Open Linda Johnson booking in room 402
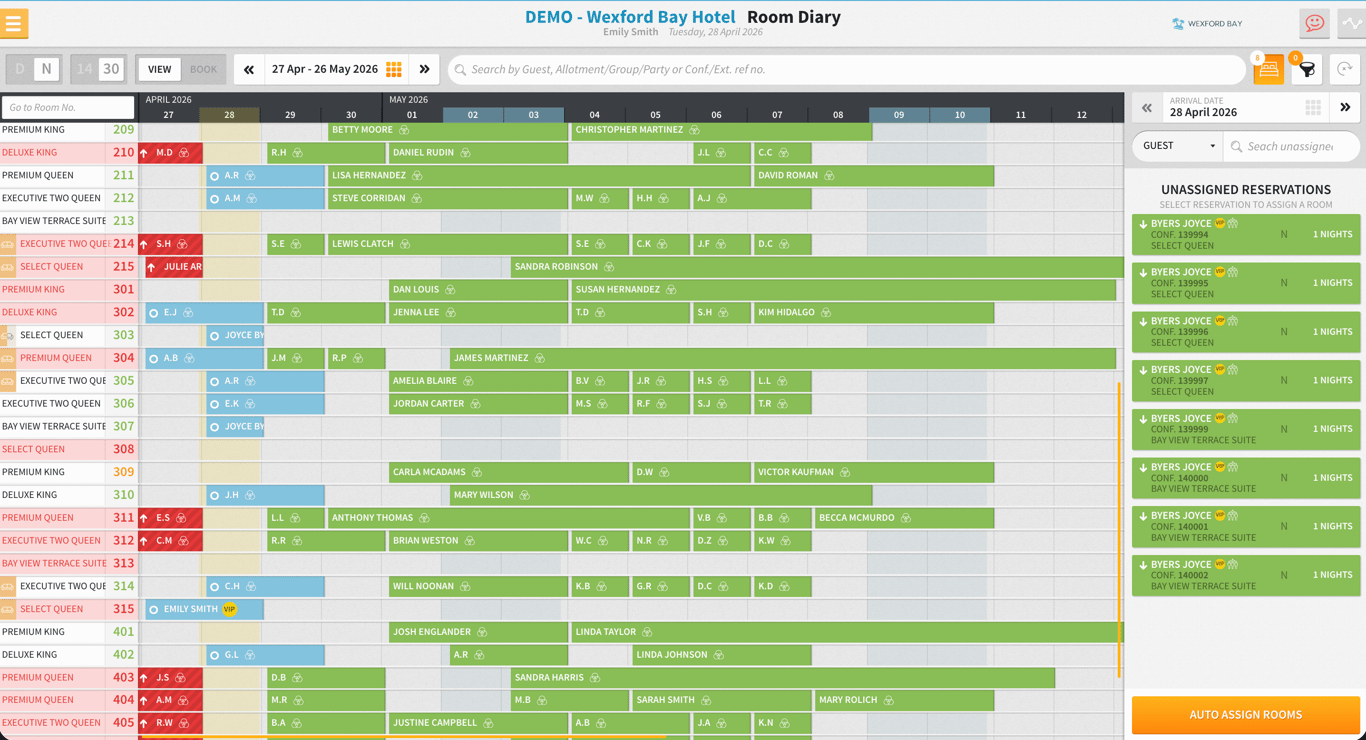 tap(721, 655)
